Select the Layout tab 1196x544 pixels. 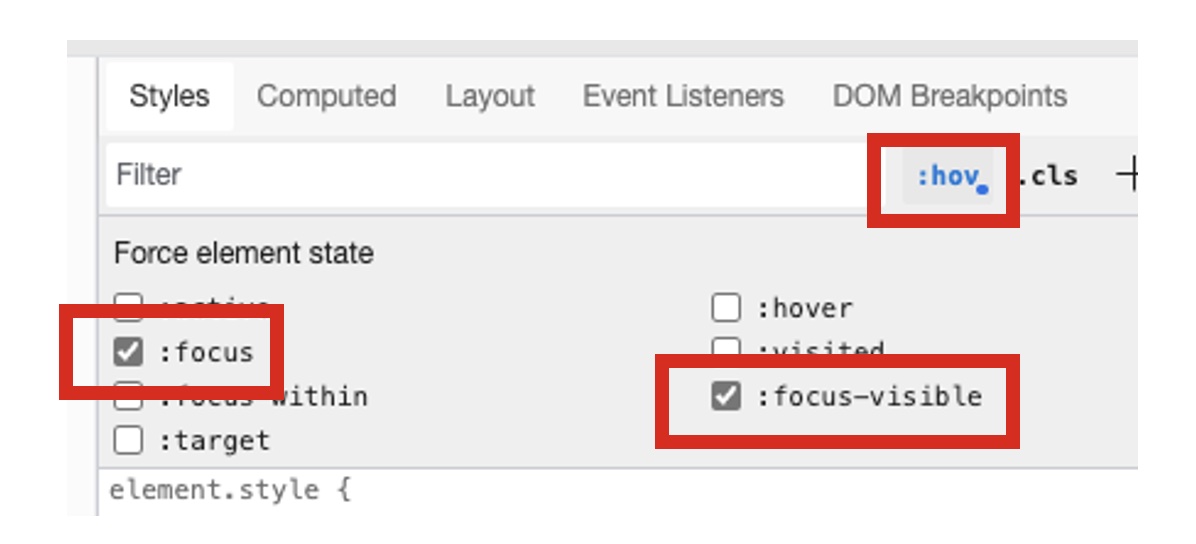[490, 97]
